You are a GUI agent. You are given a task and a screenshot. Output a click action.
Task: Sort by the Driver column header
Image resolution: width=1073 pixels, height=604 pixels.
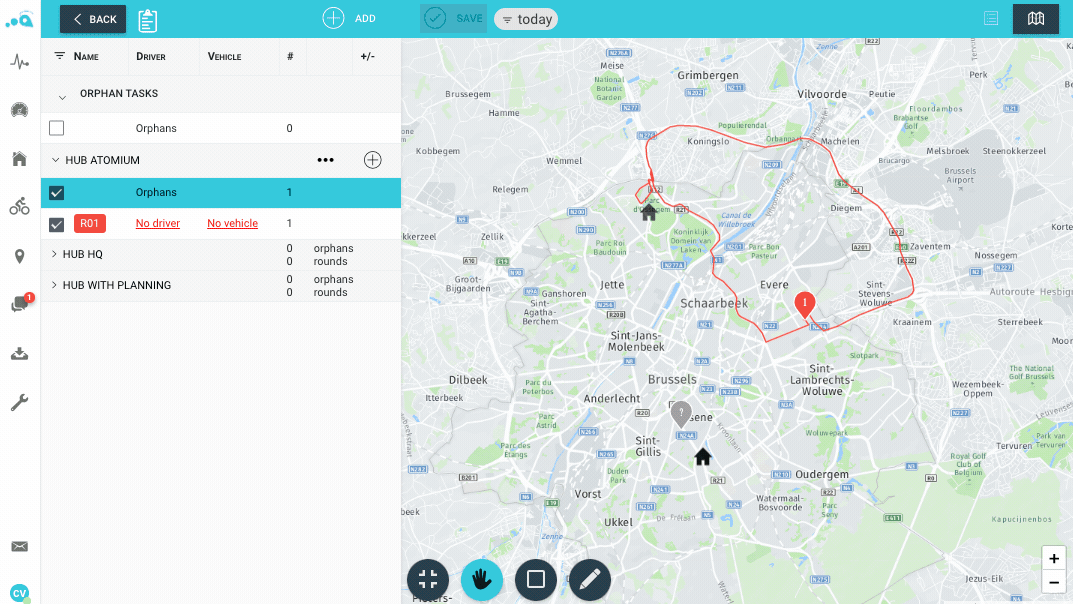click(151, 56)
